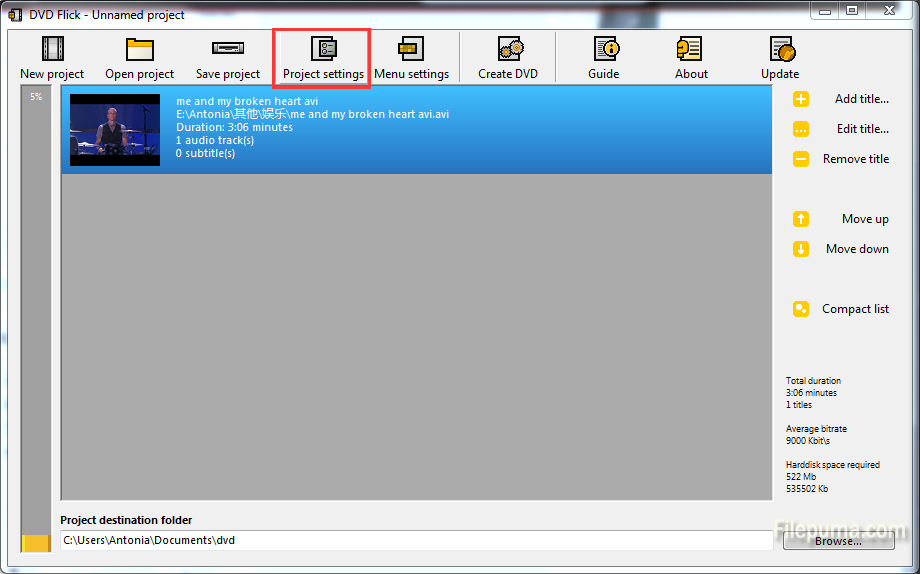Click Browse... for the destination folder

click(838, 541)
